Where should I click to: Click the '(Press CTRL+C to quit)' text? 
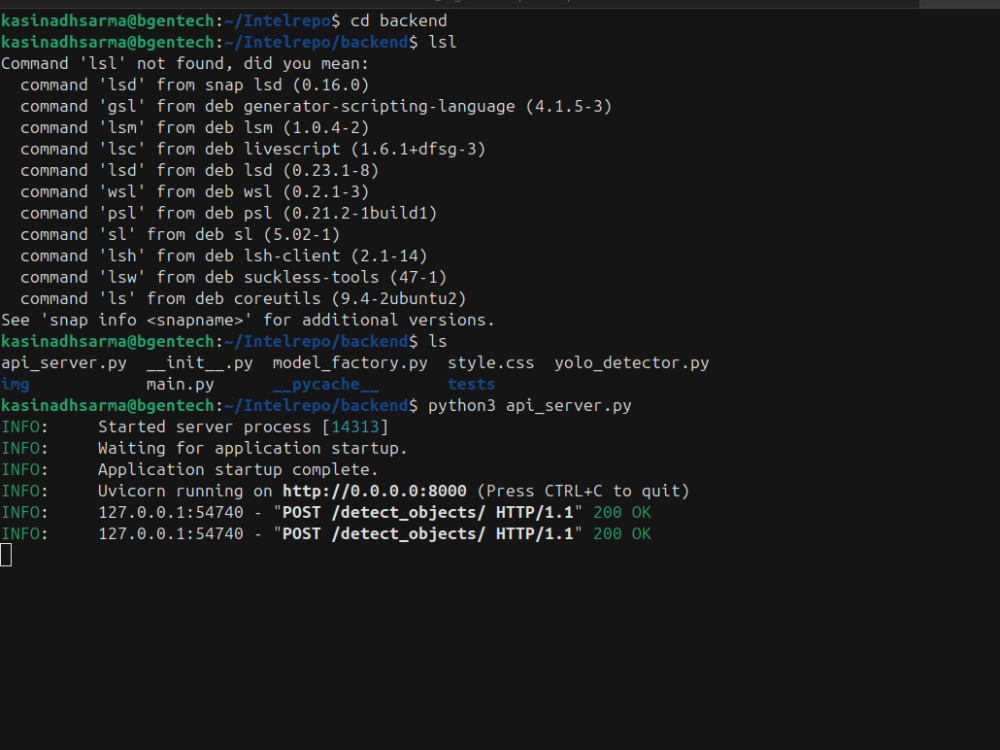pyautogui.click(x=583, y=491)
